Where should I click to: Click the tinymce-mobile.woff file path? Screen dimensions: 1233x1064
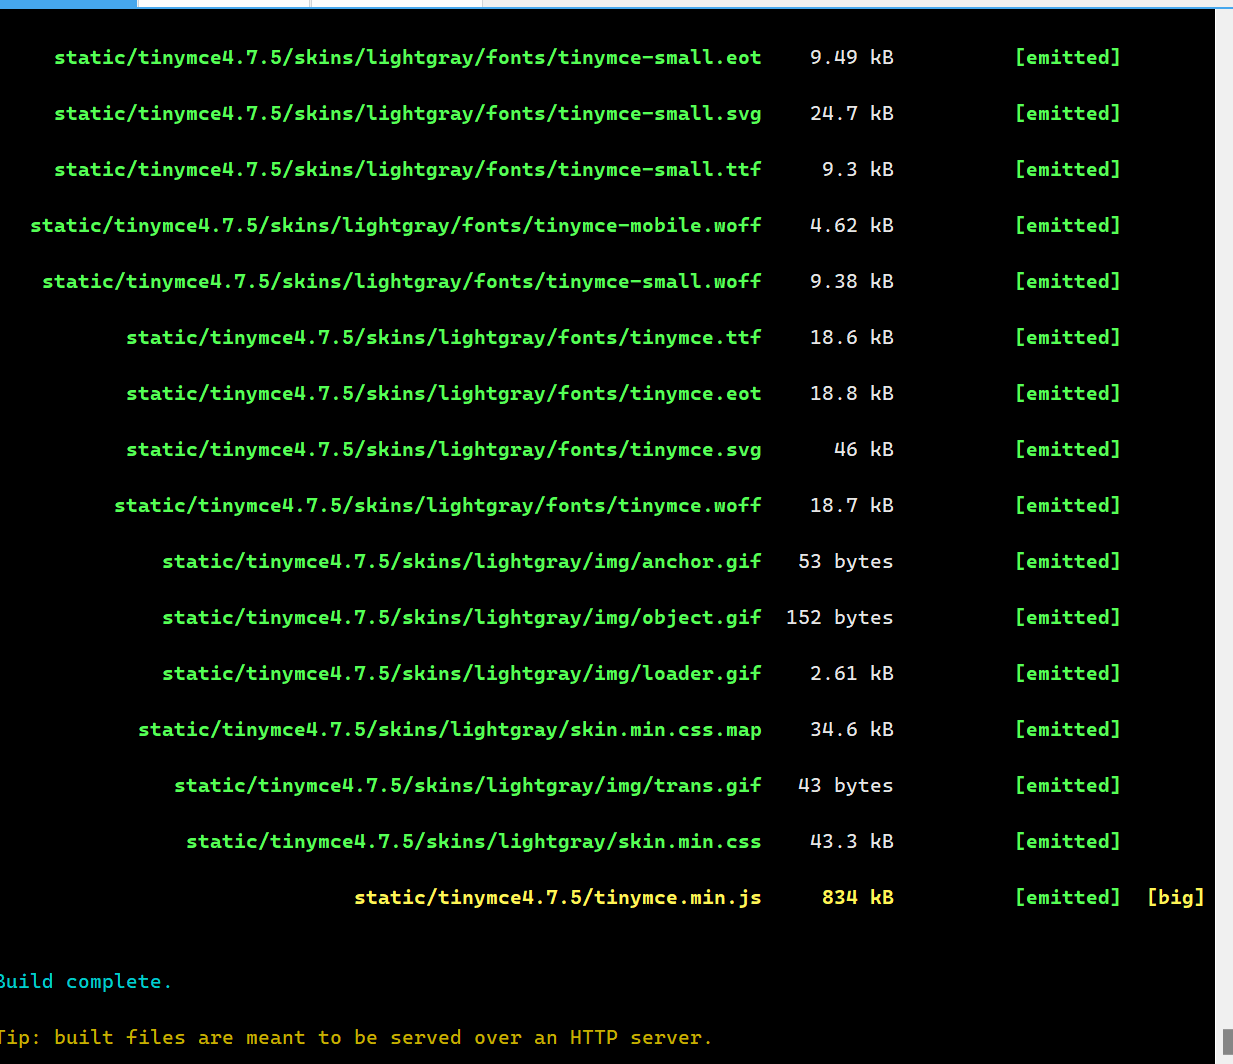(x=396, y=226)
